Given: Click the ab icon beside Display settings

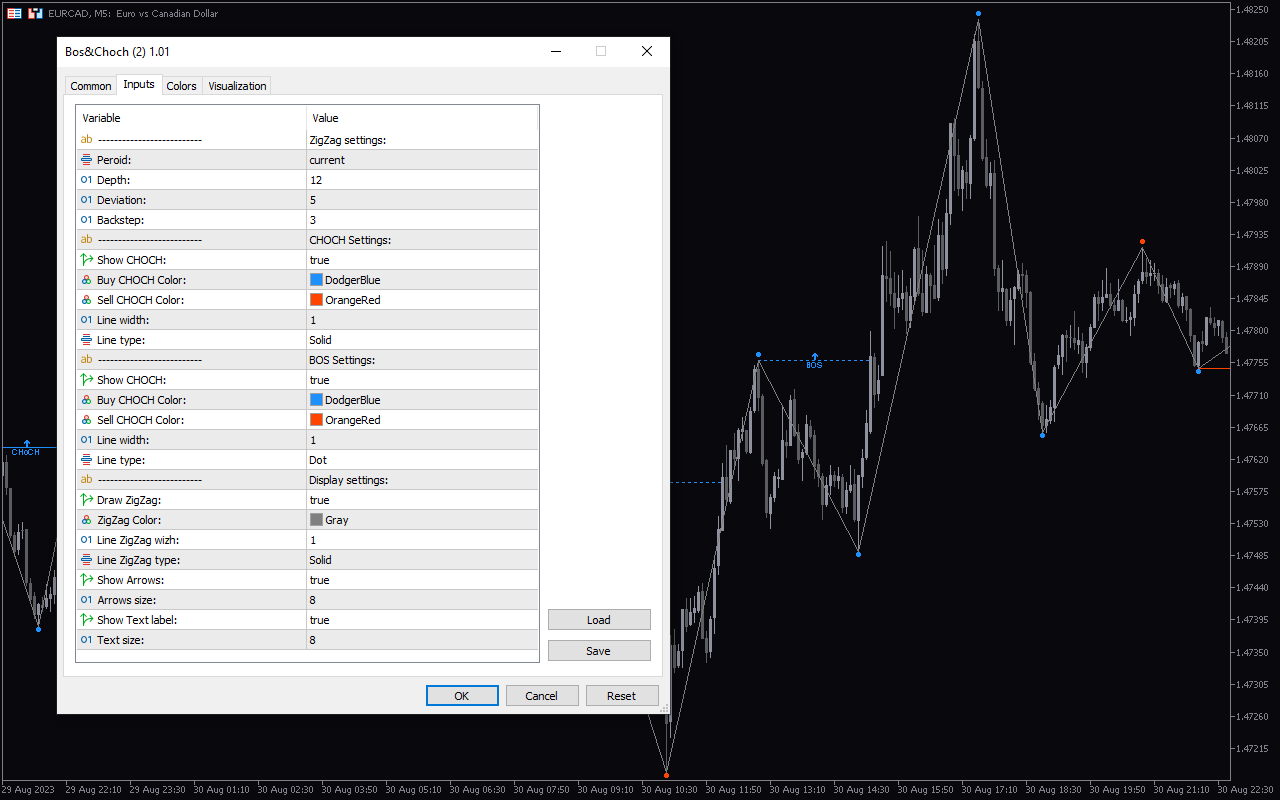Looking at the screenshot, I should click(x=86, y=480).
